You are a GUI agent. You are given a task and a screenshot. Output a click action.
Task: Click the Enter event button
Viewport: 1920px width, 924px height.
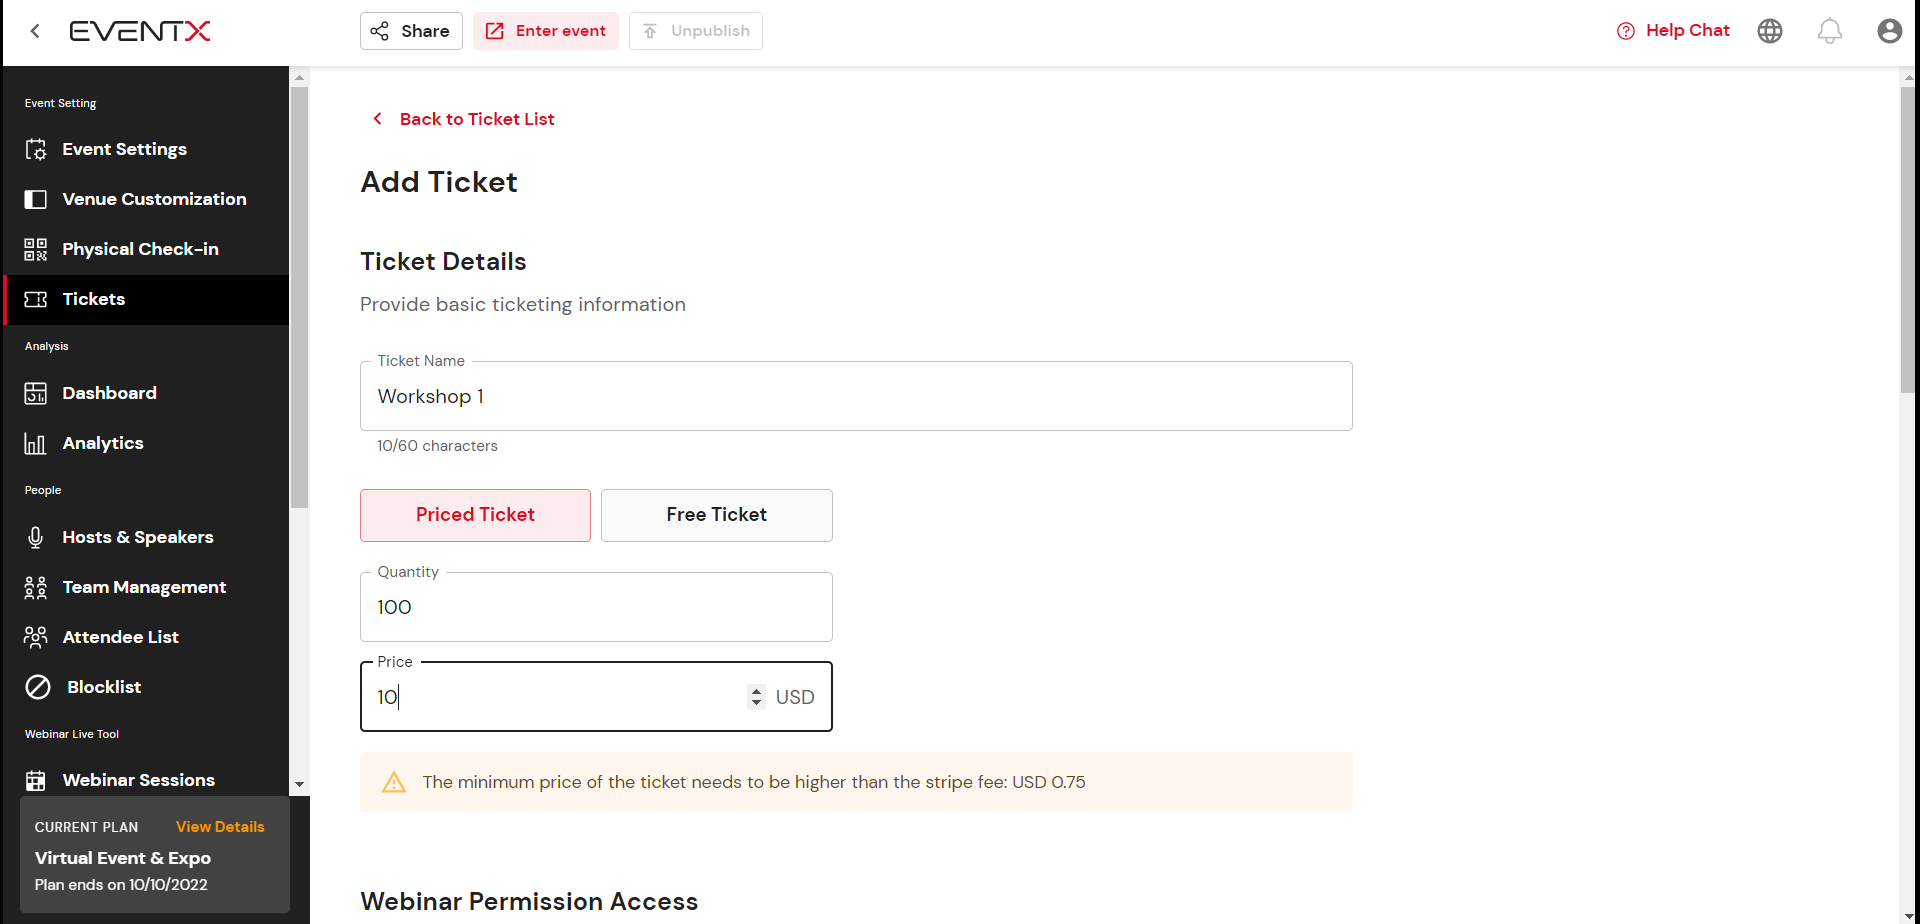546,31
